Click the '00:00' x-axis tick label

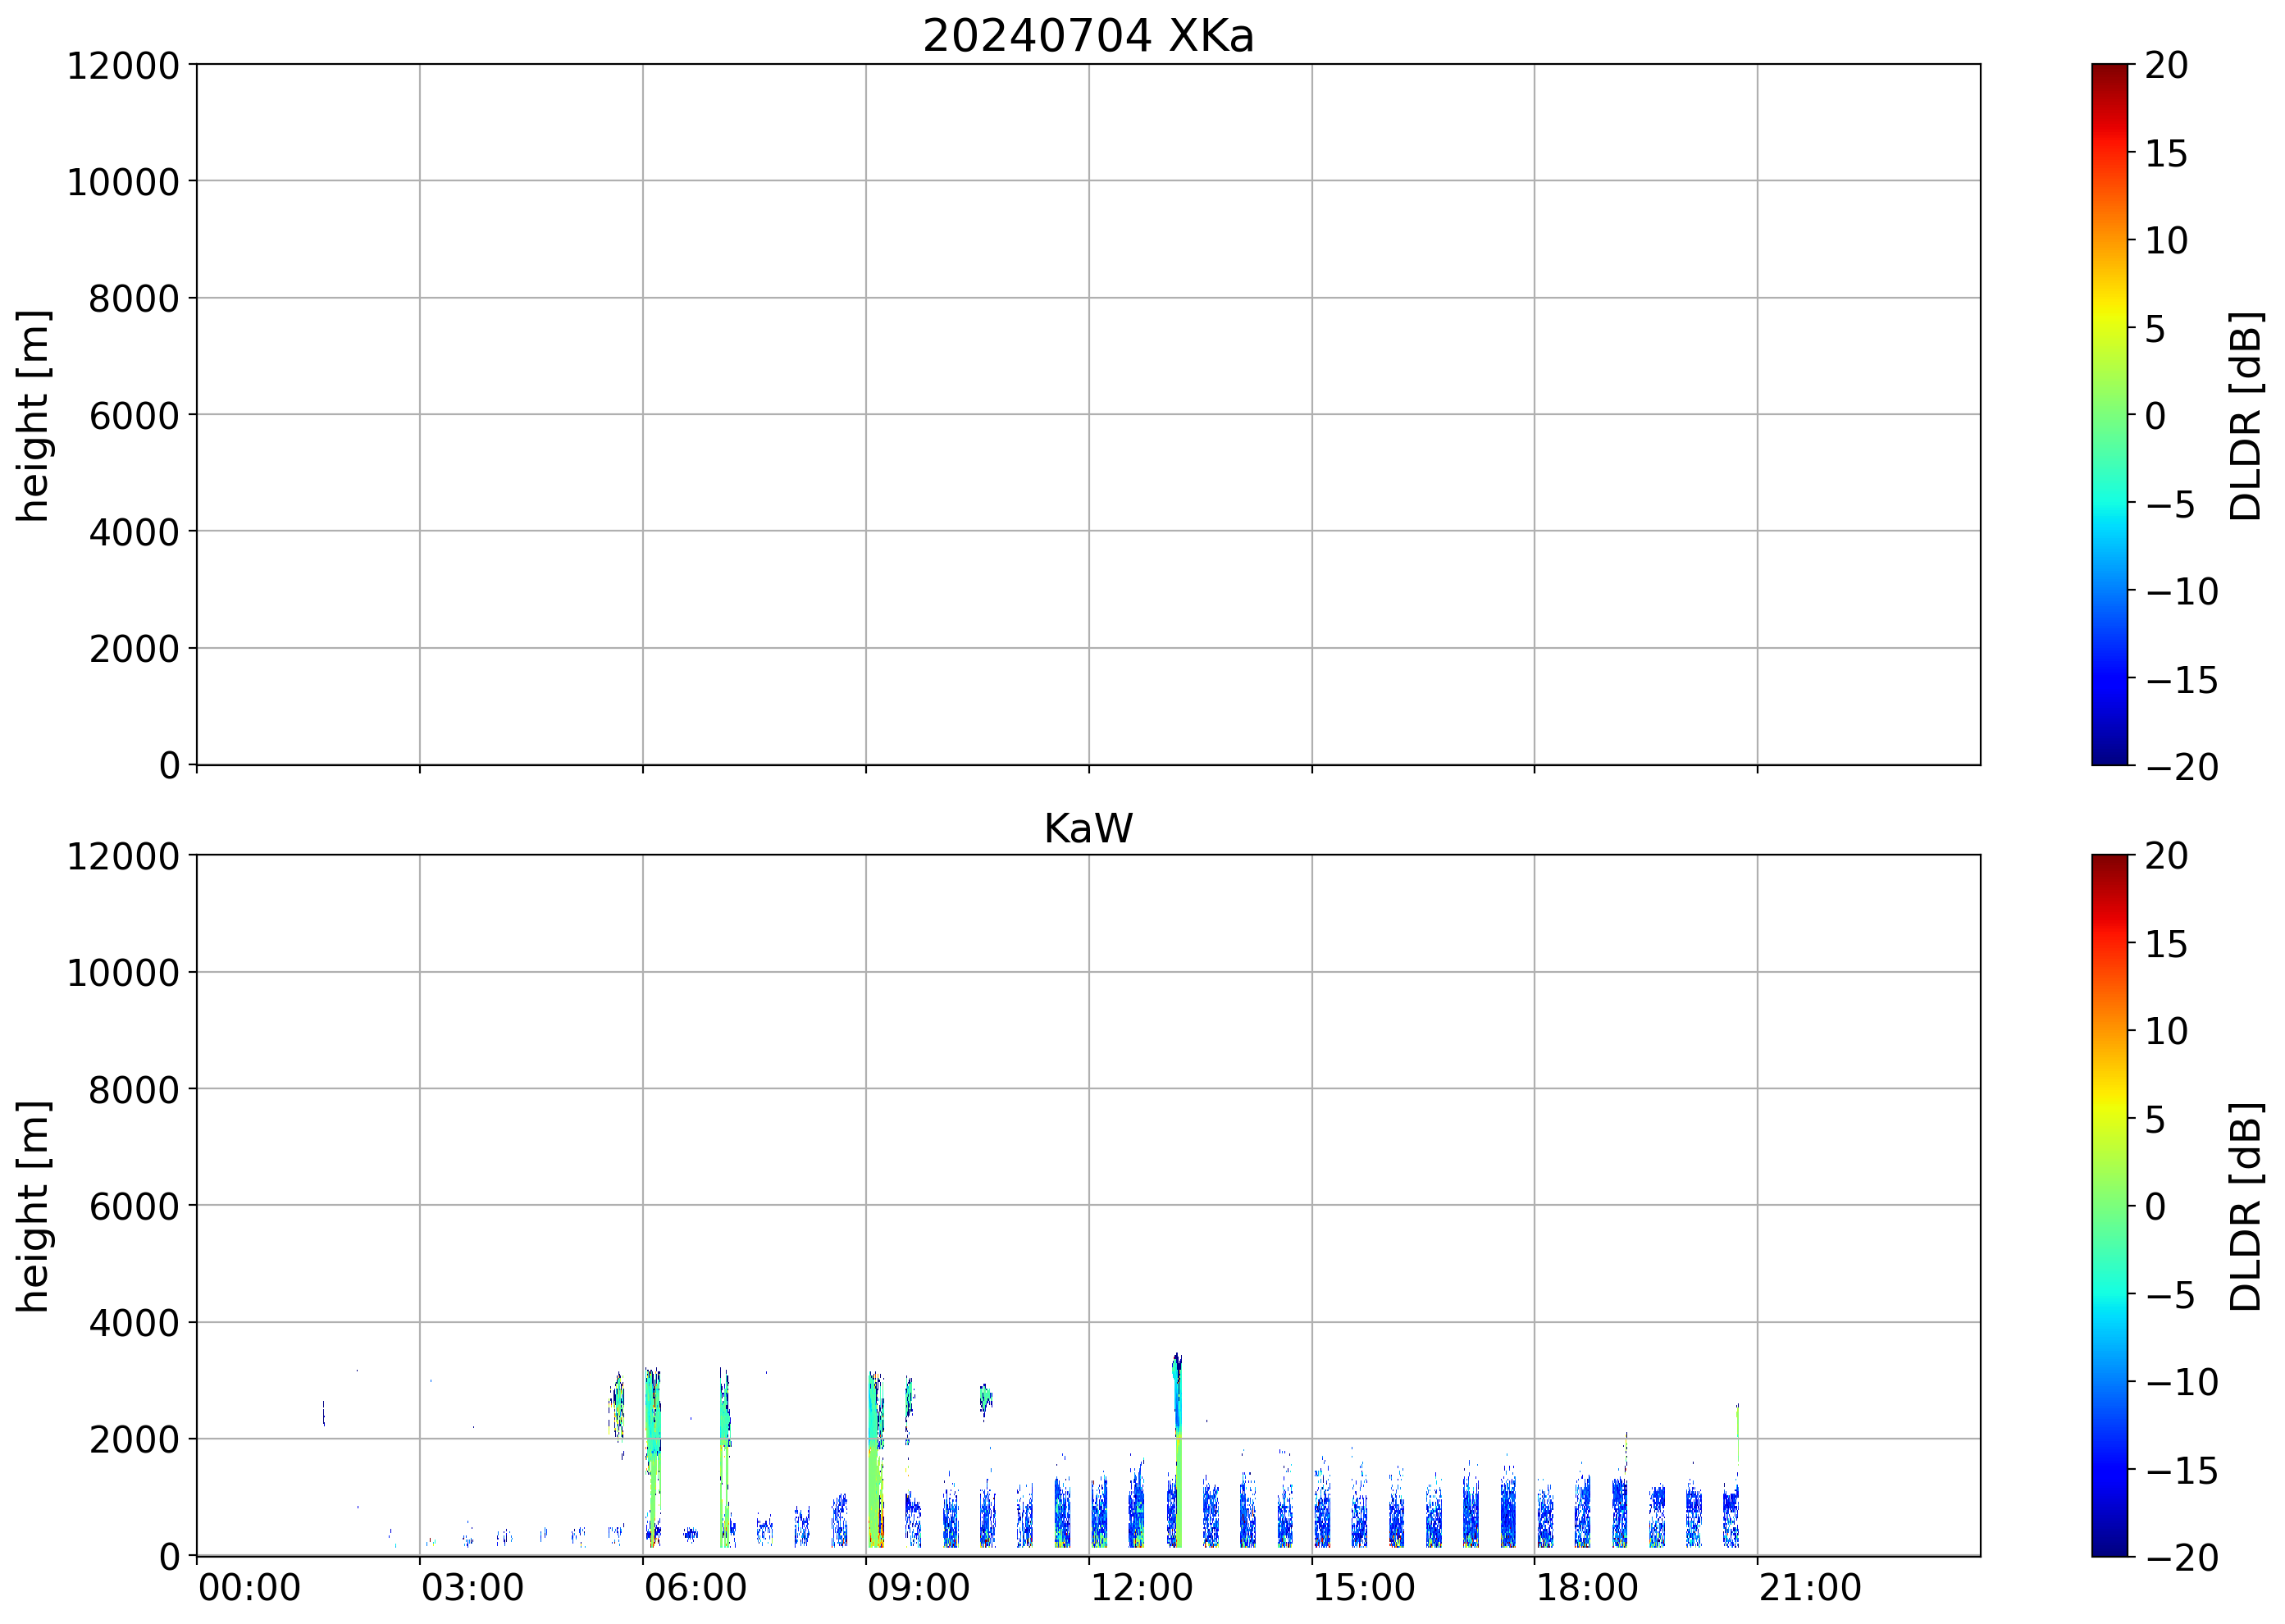pos(249,1588)
